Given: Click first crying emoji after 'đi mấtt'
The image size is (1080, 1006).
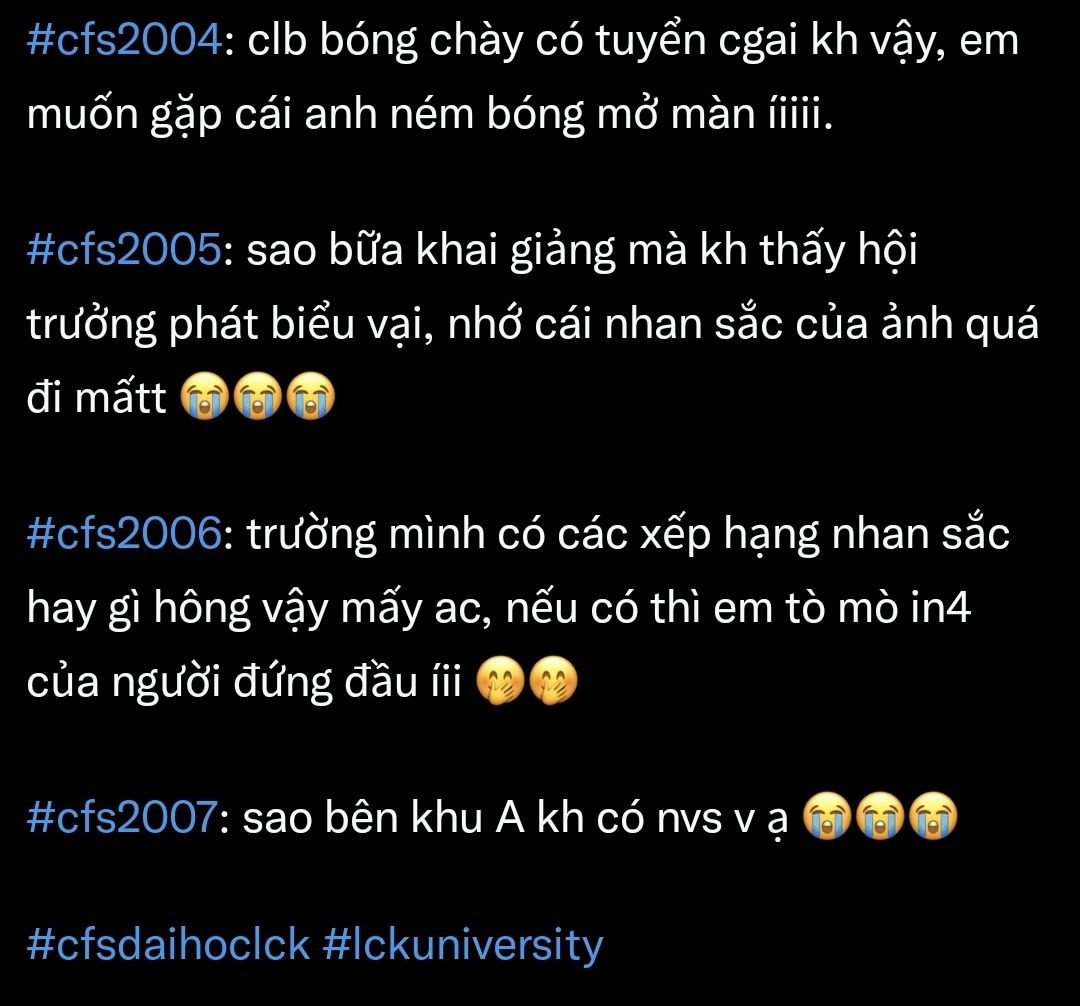Looking at the screenshot, I should tap(205, 397).
